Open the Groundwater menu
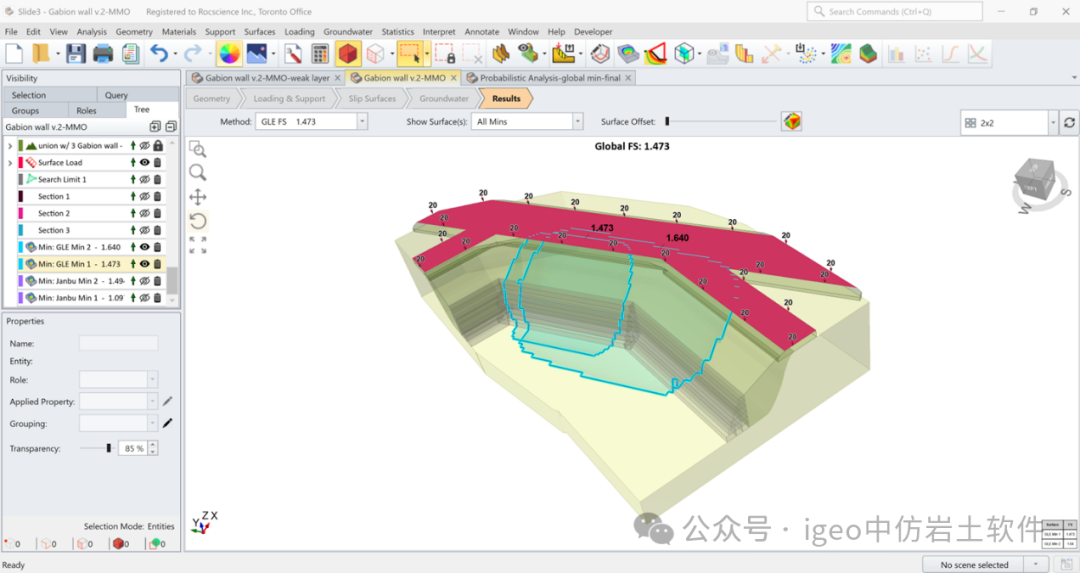This screenshot has height=573, width=1080. pos(348,32)
